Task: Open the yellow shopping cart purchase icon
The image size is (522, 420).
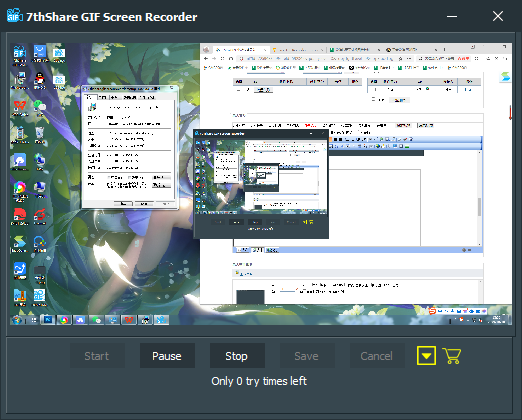Action: (x=452, y=356)
